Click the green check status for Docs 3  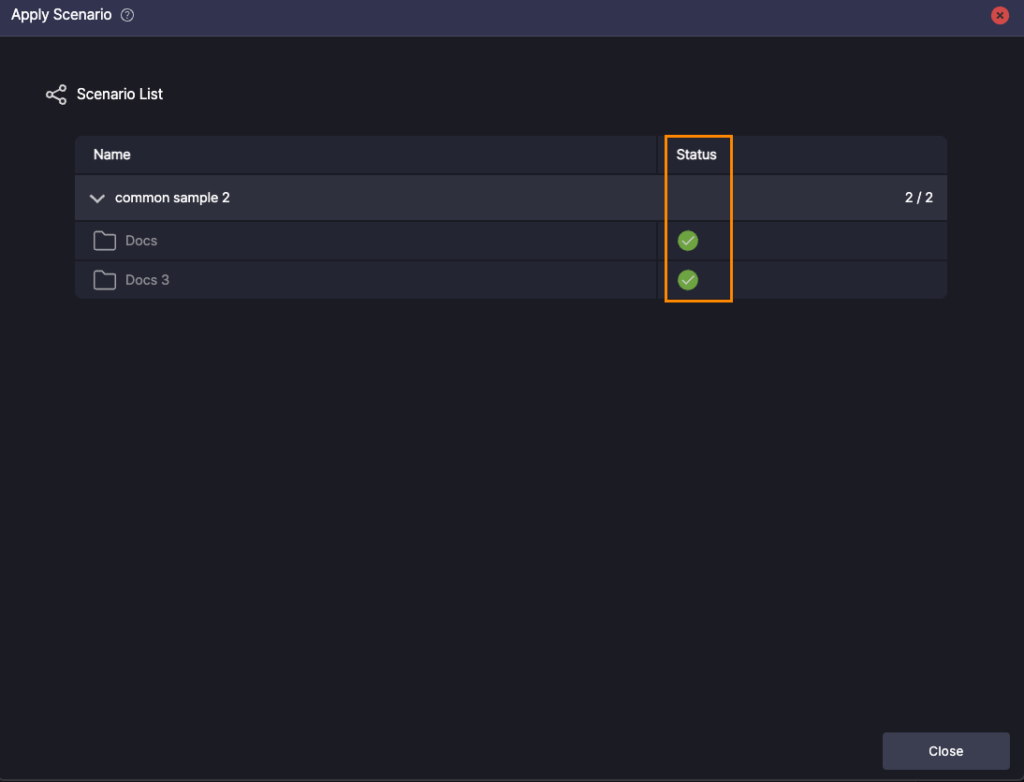click(688, 280)
